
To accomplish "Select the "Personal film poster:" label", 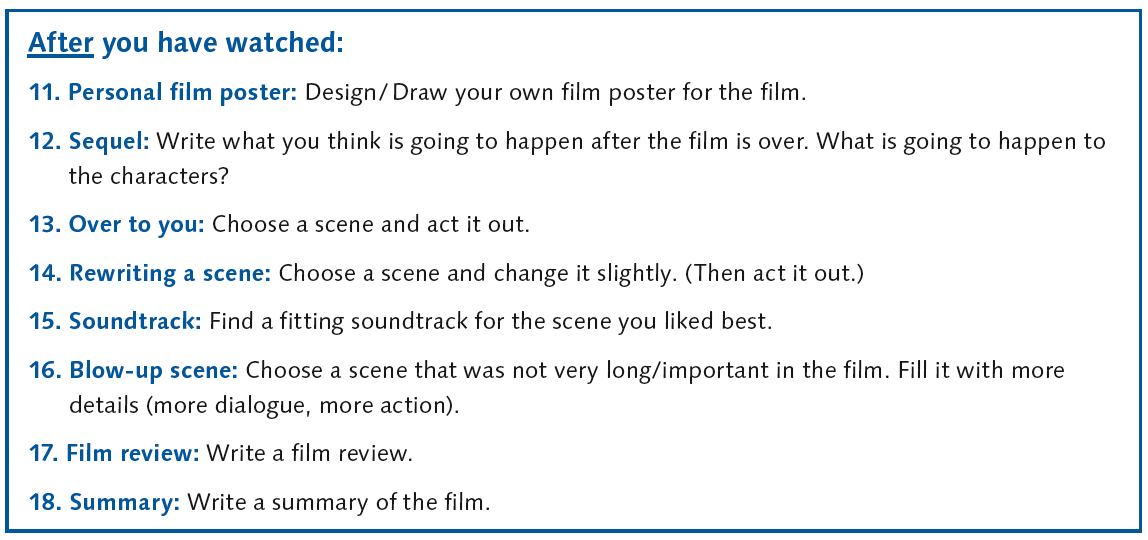I will point(183,93).
